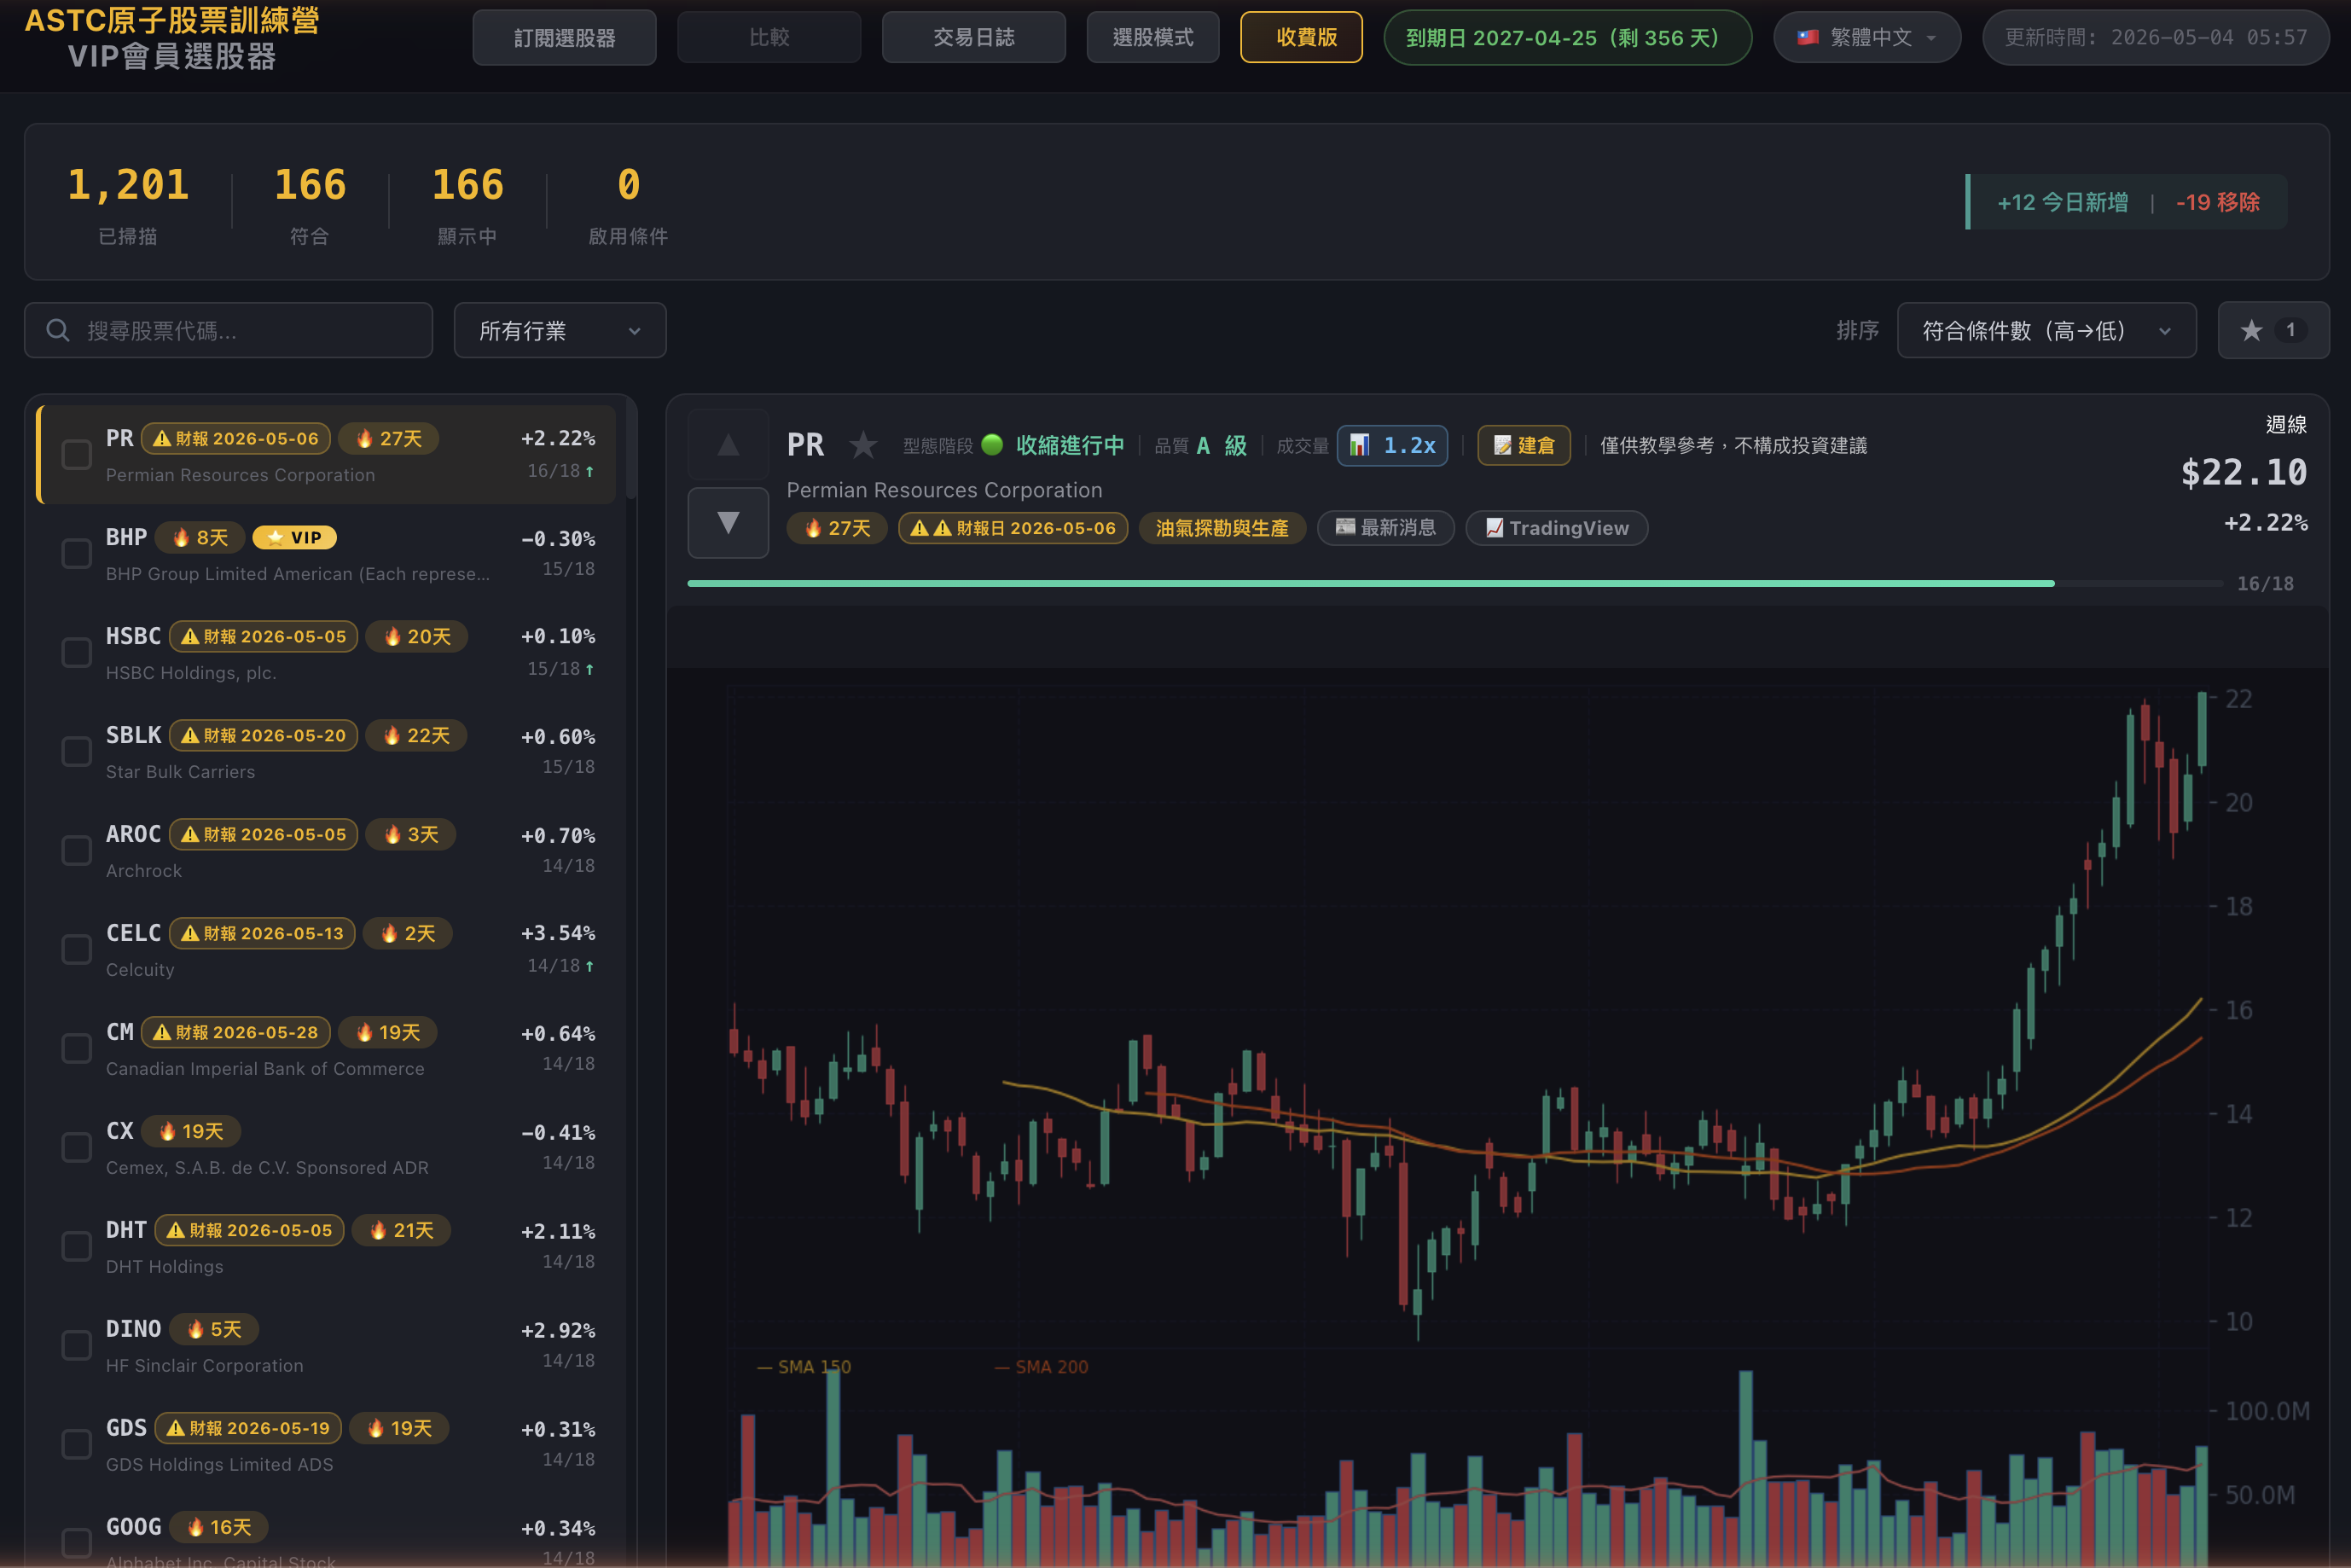
Task: Click the 3天 flame badge on AROC
Action: coord(410,834)
